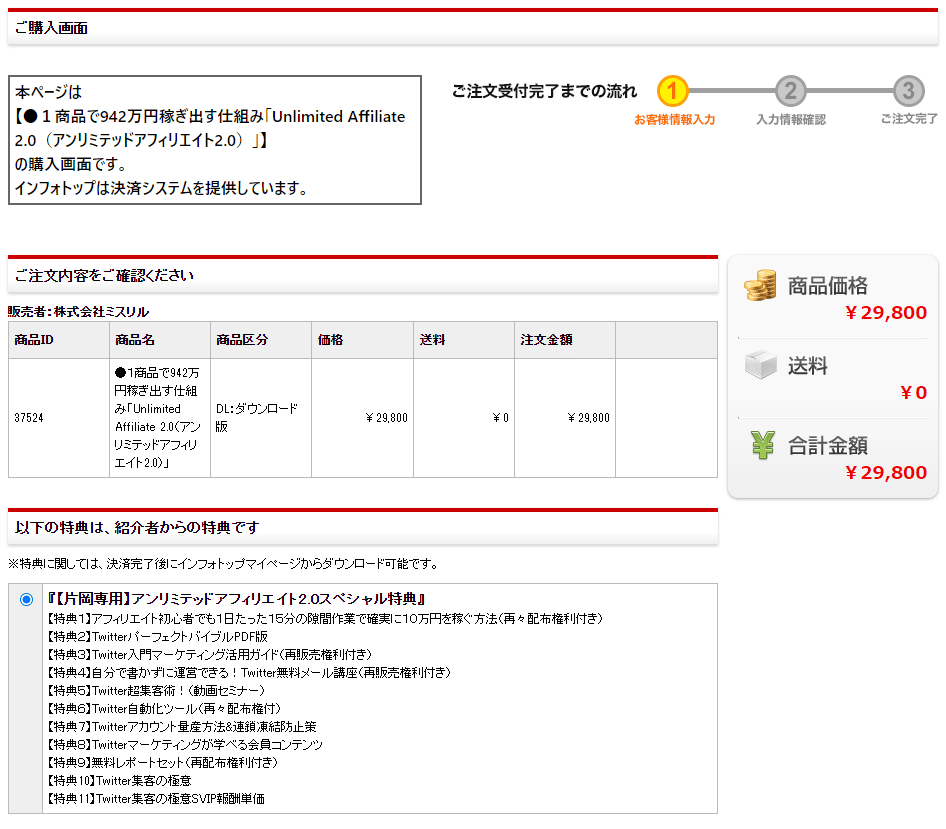Click the step 1 yellow circle
The image size is (946, 829).
(673, 92)
